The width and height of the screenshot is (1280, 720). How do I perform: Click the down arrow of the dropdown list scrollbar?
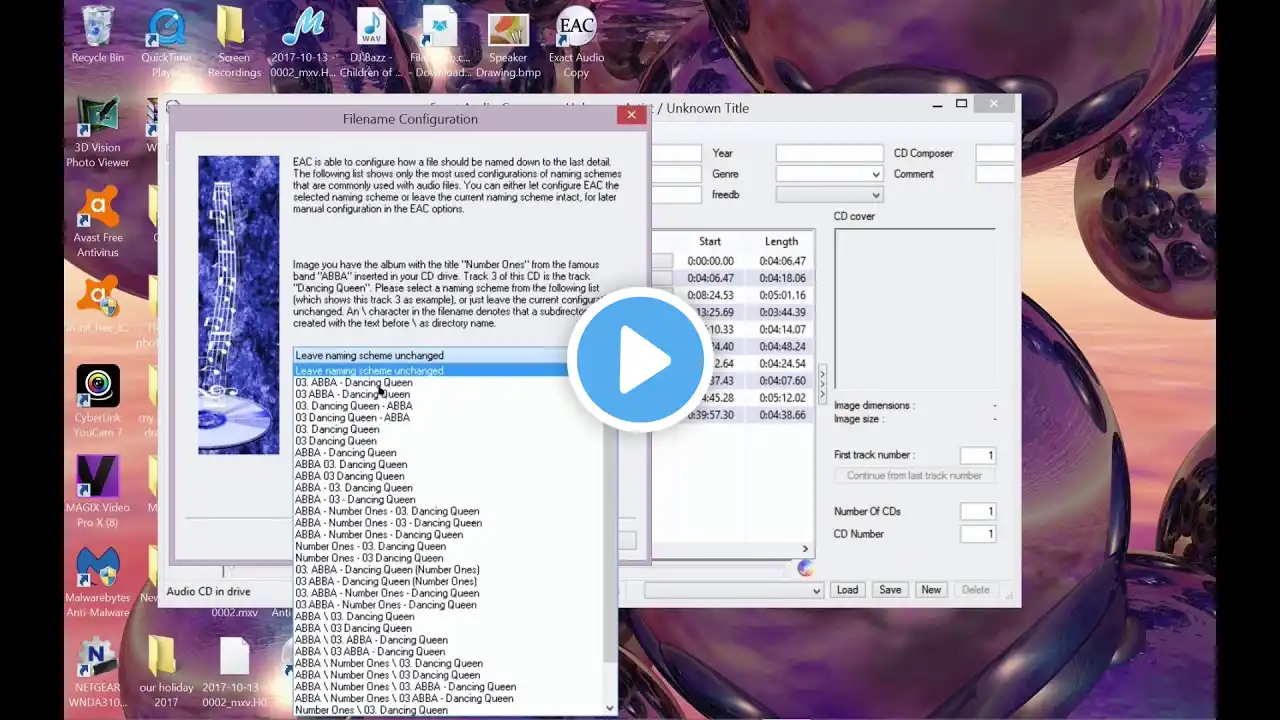pos(610,708)
